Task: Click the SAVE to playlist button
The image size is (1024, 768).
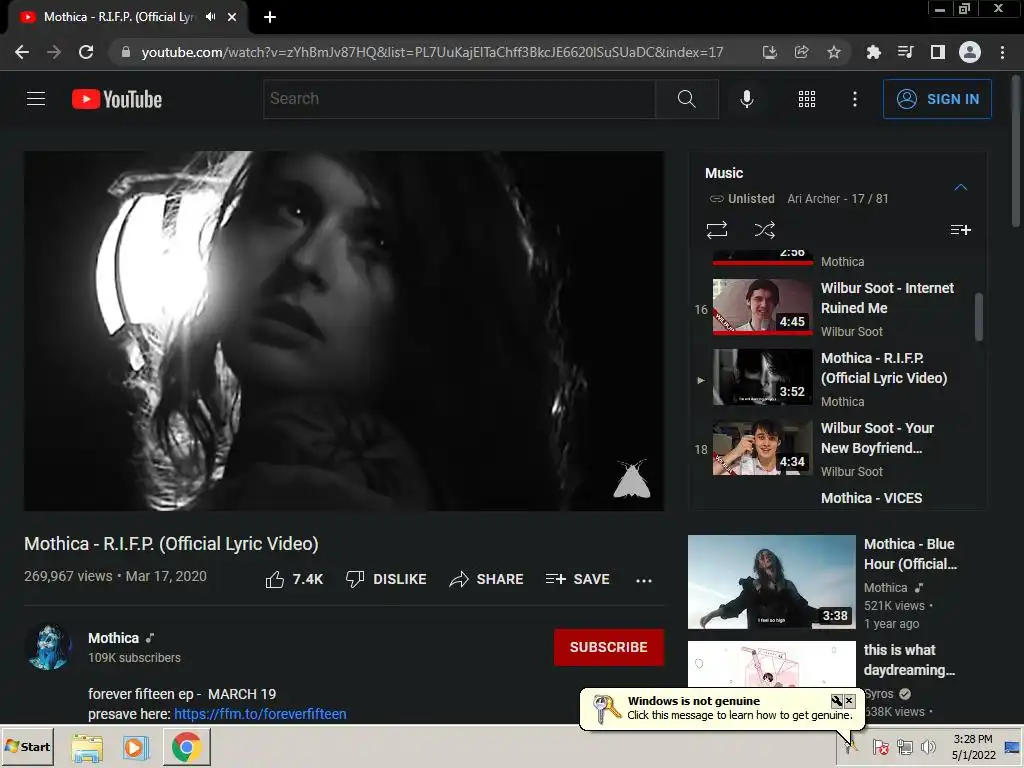Action: pyautogui.click(x=577, y=579)
